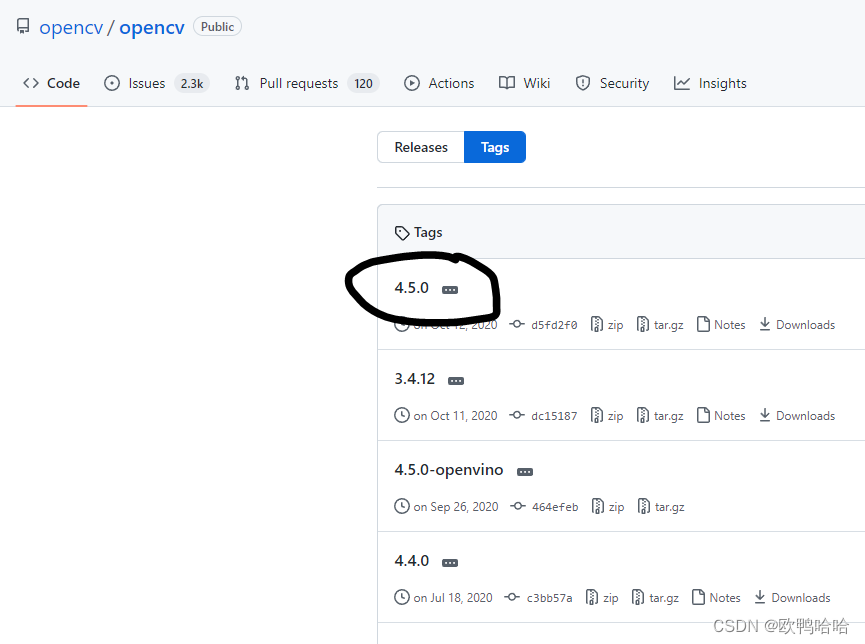
Task: Click the Tags label icon in panel header
Action: tap(403, 232)
